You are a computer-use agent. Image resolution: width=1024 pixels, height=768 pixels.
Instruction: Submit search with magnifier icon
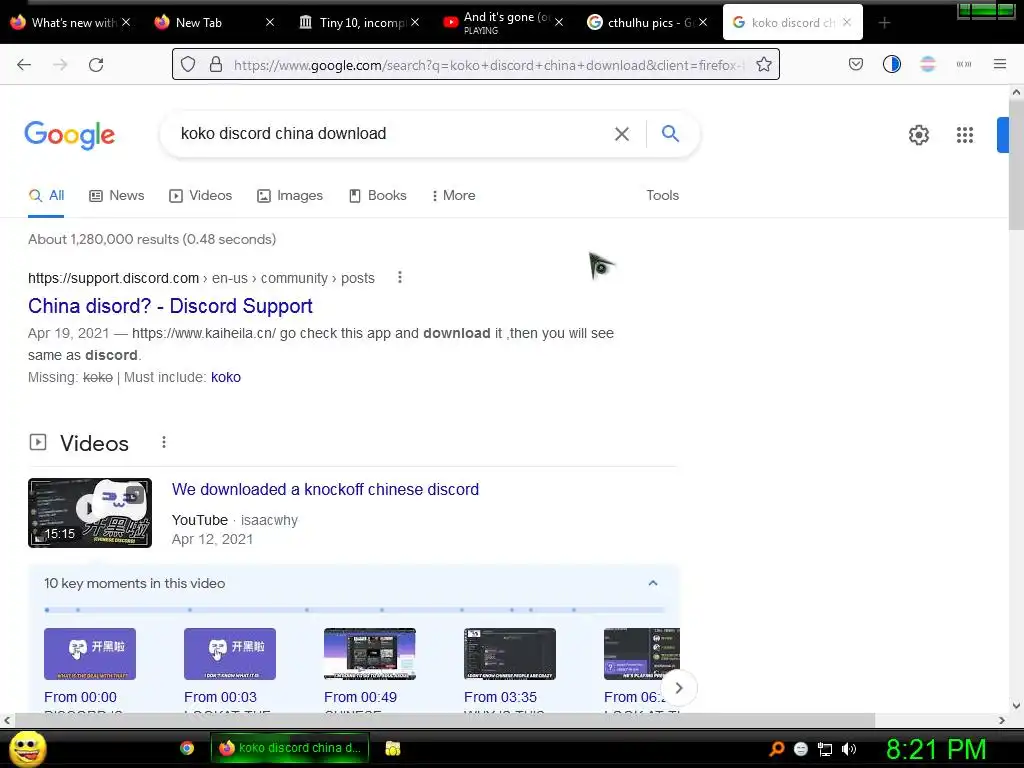click(x=670, y=134)
